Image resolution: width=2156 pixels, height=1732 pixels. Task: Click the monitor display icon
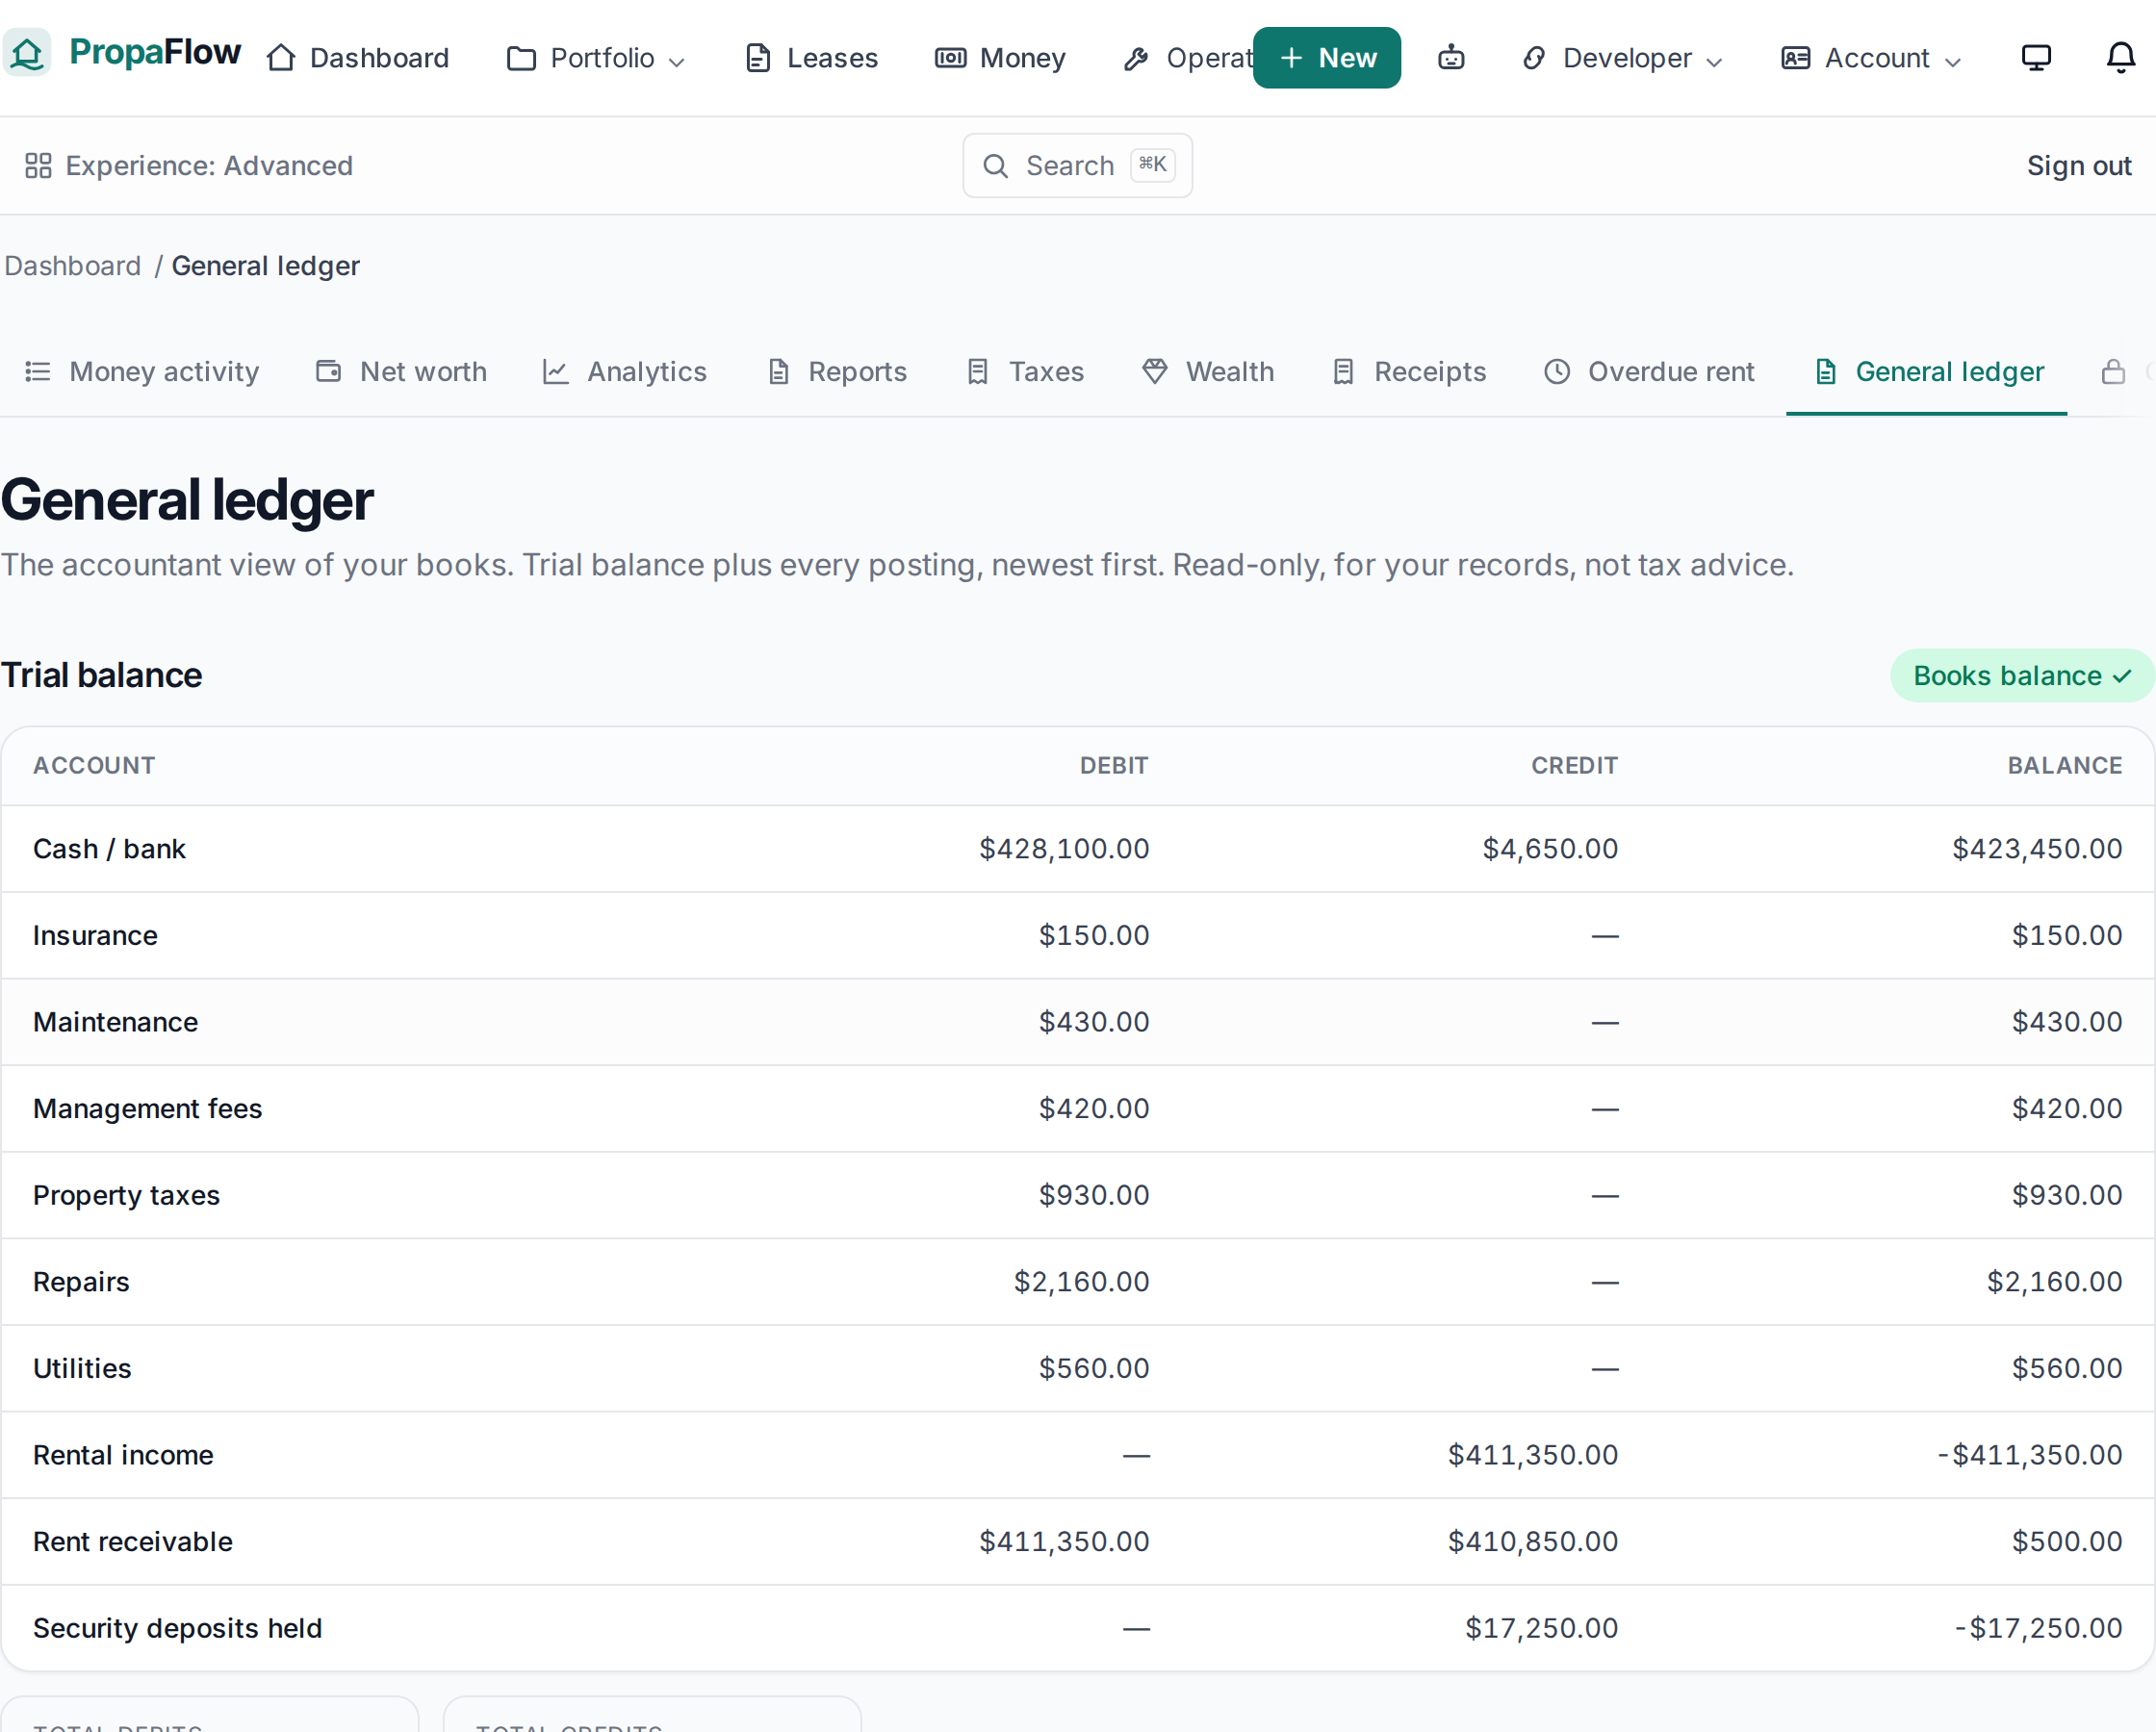2036,58
